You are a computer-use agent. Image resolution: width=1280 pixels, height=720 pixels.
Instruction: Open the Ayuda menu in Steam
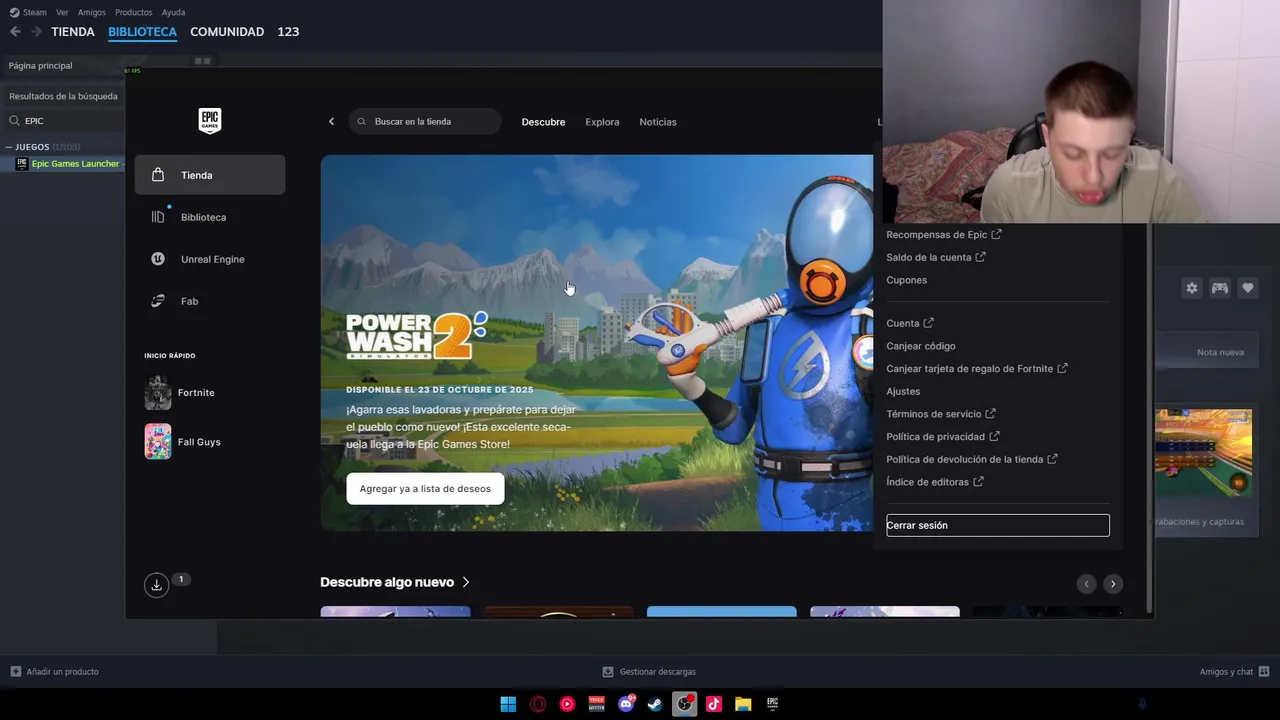pos(173,12)
